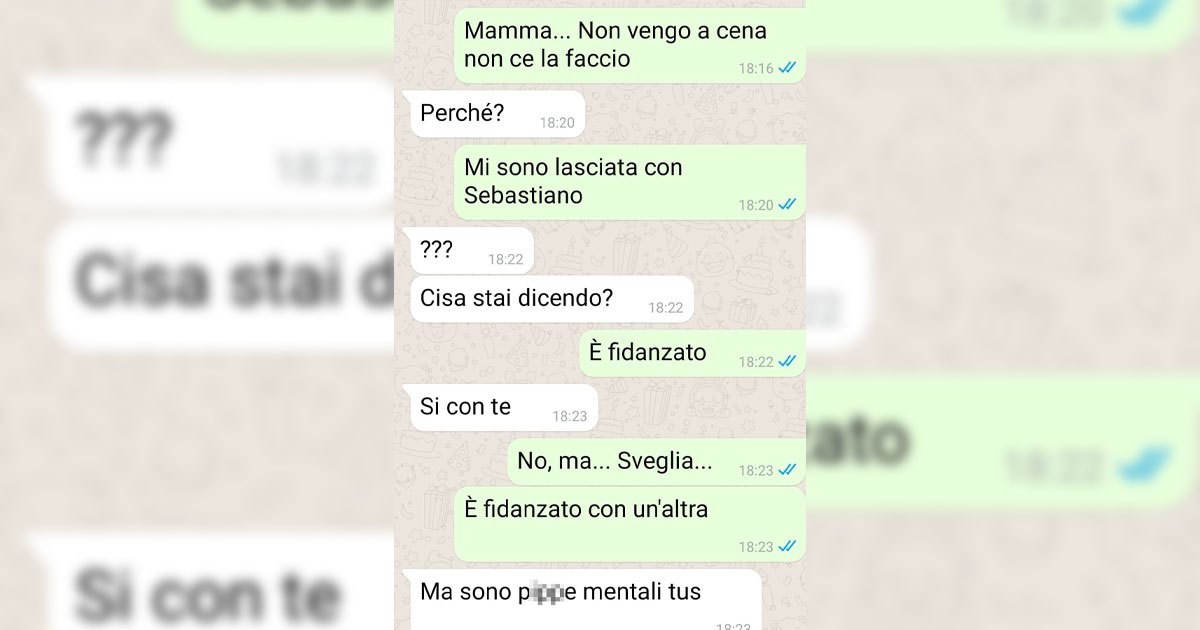Screen dimensions: 1200x630
Task: Click double check on "No, ma... Sveglia..."
Action: (x=787, y=469)
